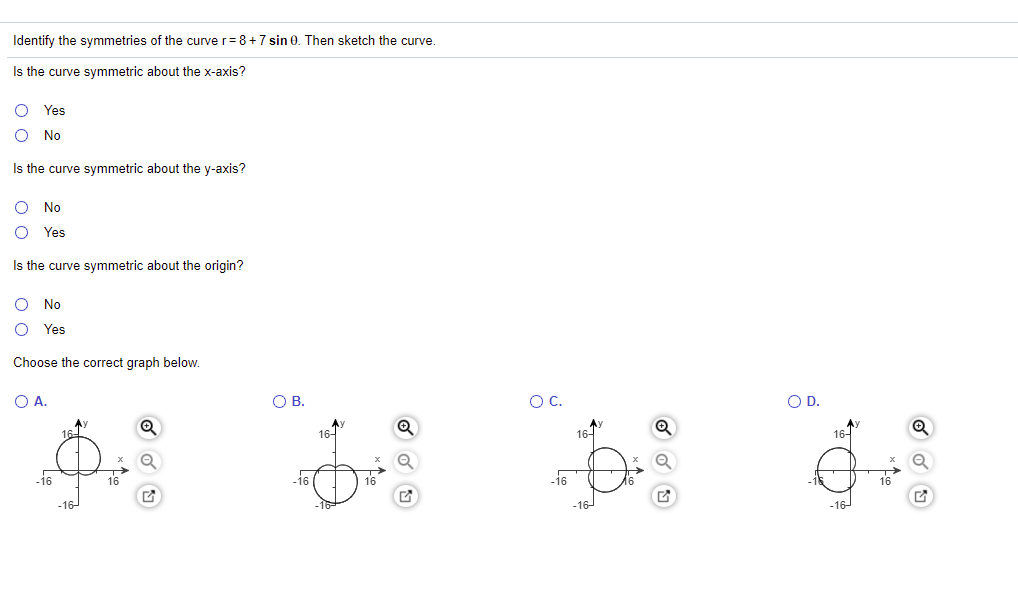This screenshot has height=612, width=1018.
Task: Open graph D in external window
Action: pos(920,496)
